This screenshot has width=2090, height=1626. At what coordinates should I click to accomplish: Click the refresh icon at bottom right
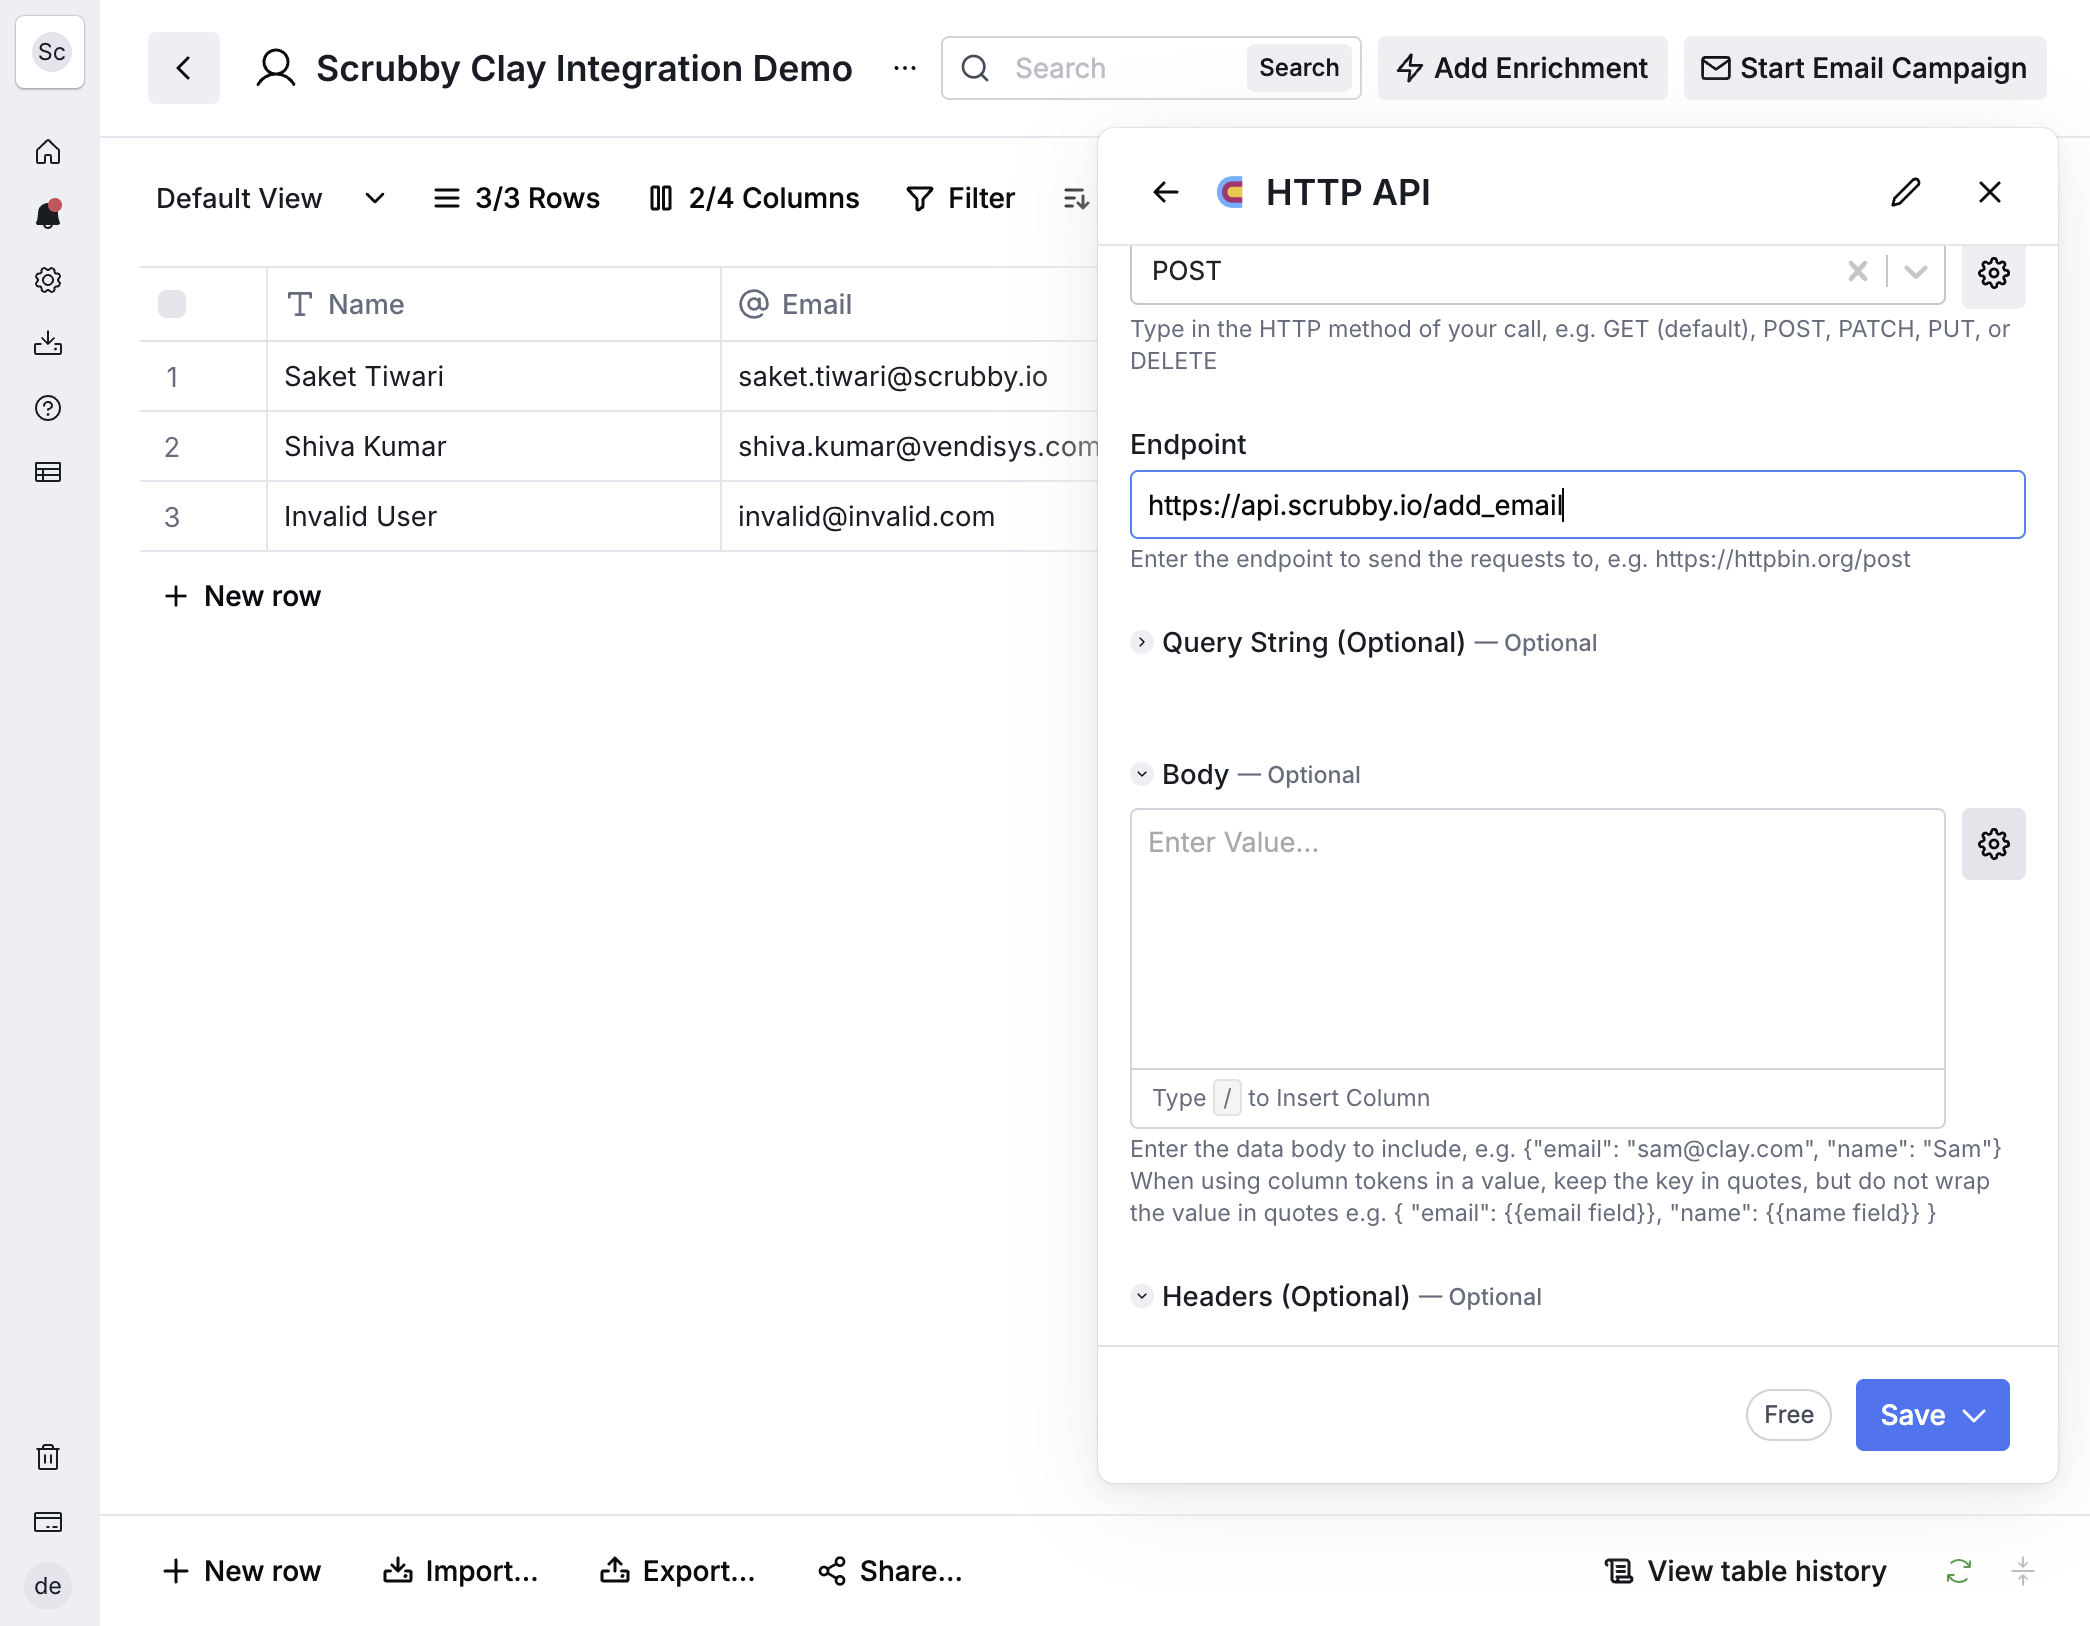point(1958,1571)
